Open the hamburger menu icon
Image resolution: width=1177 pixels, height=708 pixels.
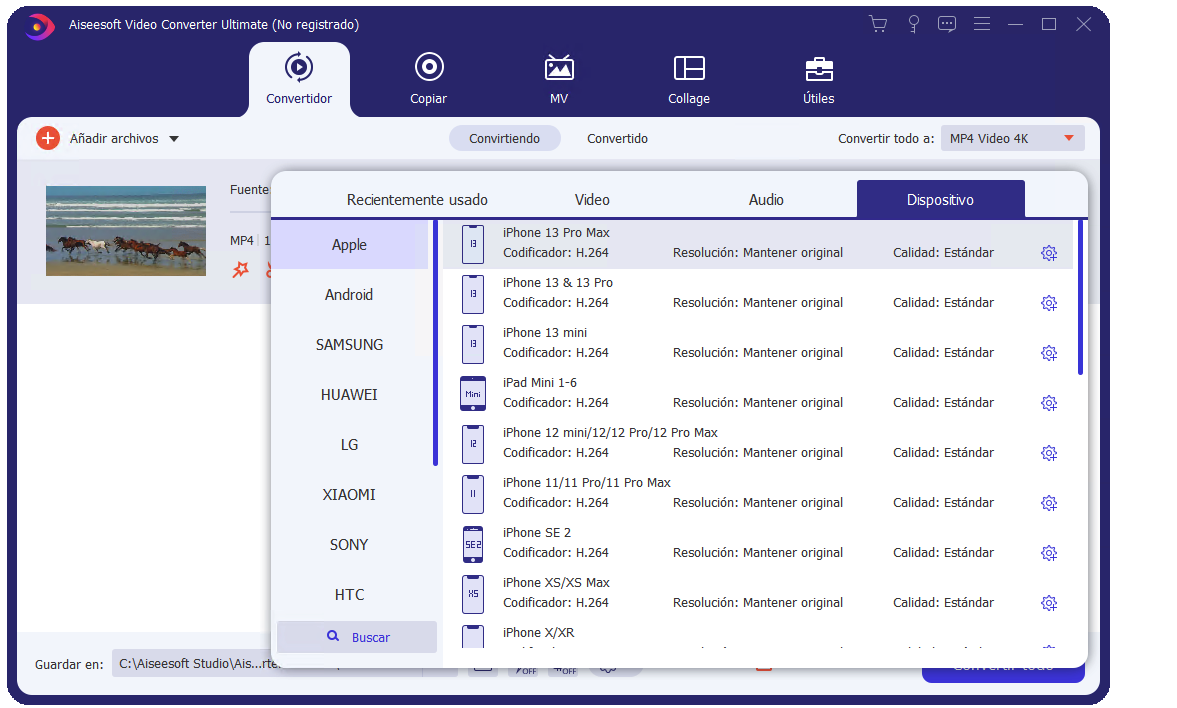[x=981, y=24]
